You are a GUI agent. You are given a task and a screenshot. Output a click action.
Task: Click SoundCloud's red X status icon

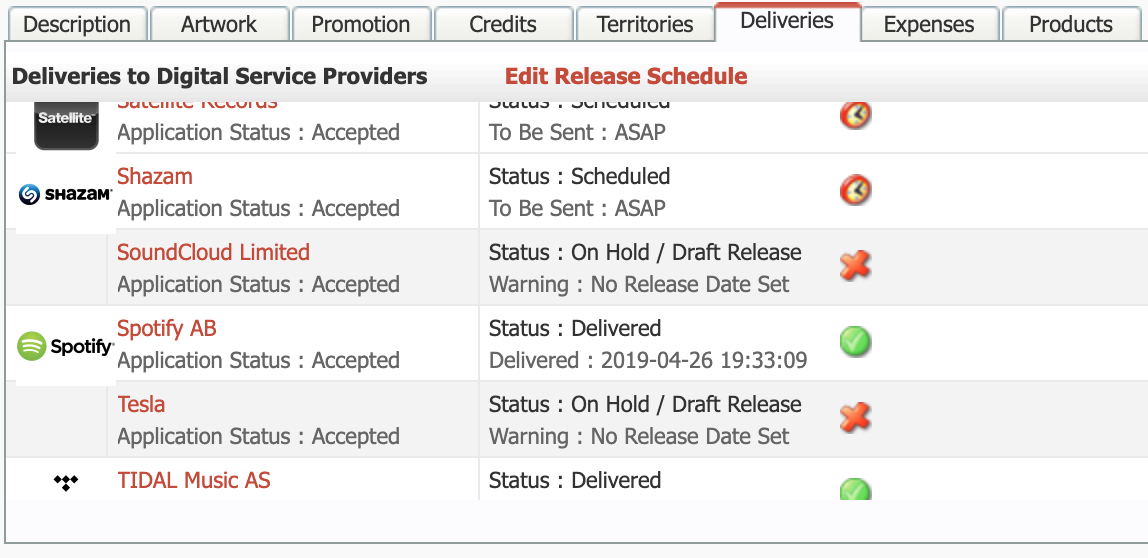coord(855,266)
